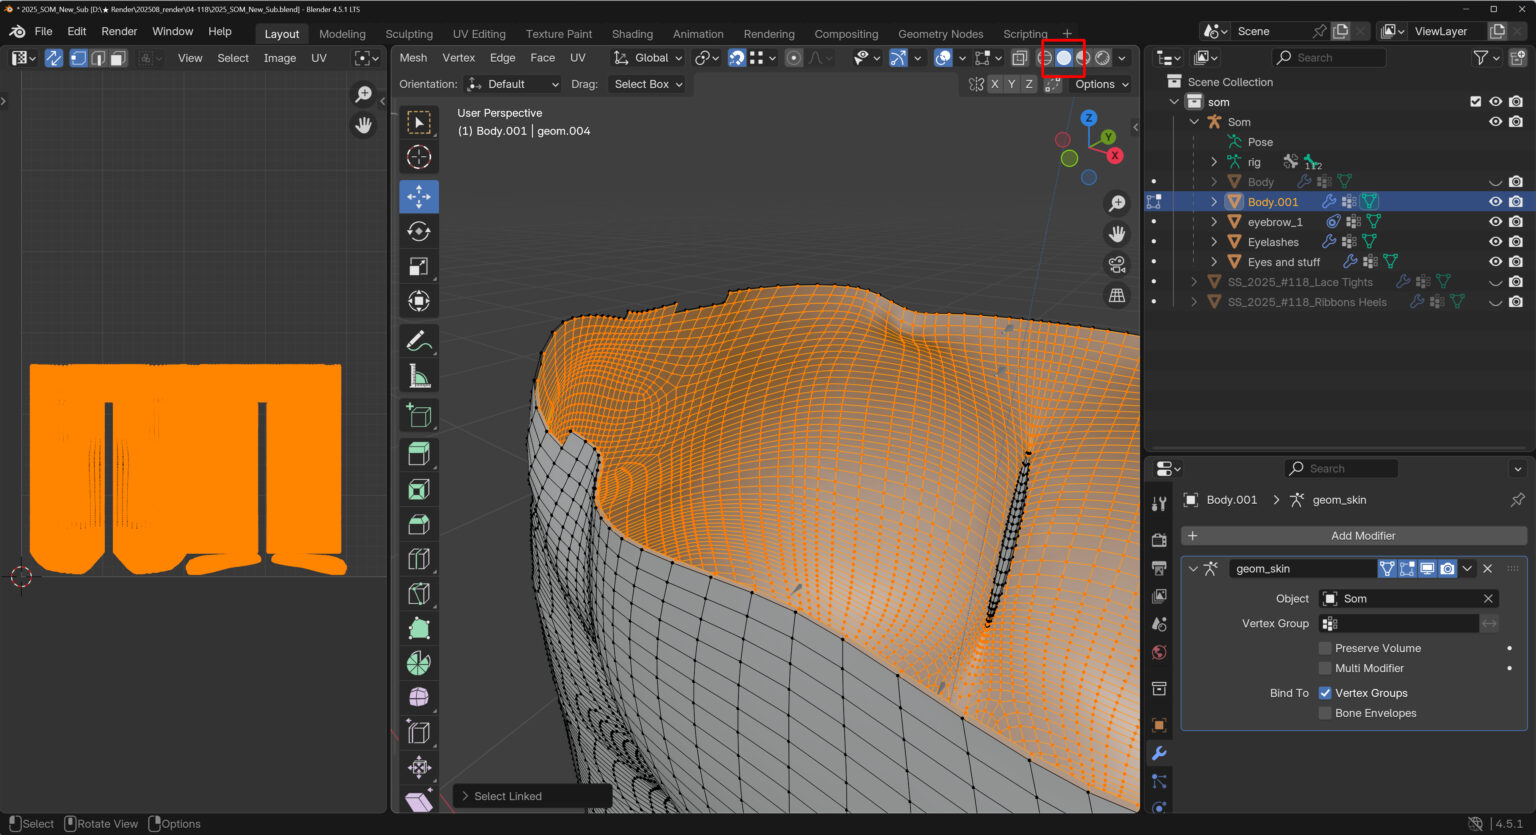Open the Select Box drag dropdown
This screenshot has height=835, width=1536.
tap(648, 84)
